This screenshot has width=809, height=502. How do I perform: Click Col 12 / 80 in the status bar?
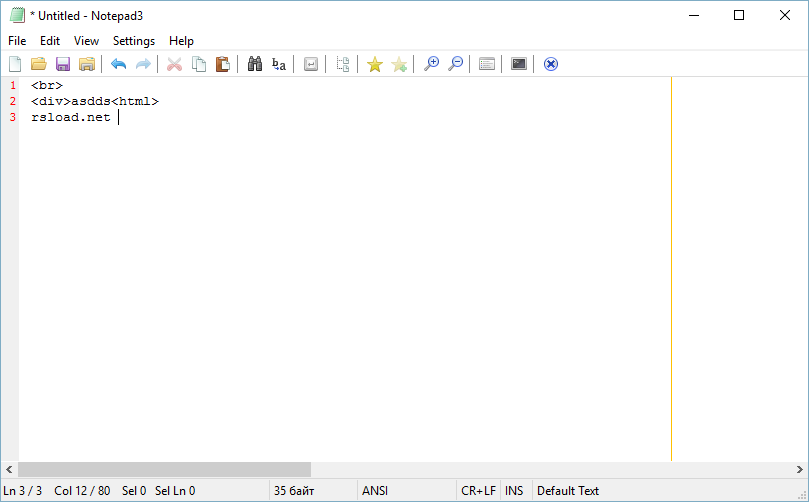coord(82,491)
